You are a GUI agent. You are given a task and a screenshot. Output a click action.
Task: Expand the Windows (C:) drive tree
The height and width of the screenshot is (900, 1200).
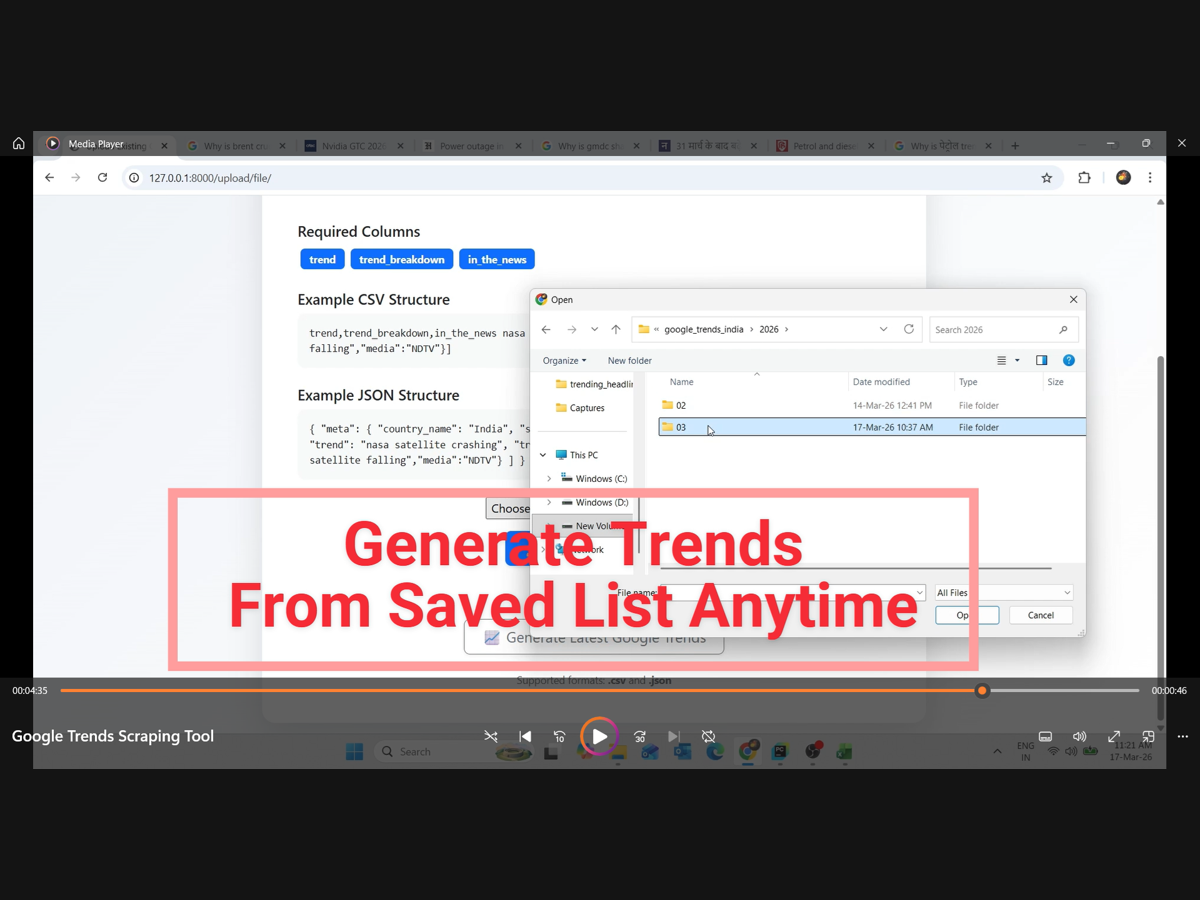pyautogui.click(x=549, y=479)
